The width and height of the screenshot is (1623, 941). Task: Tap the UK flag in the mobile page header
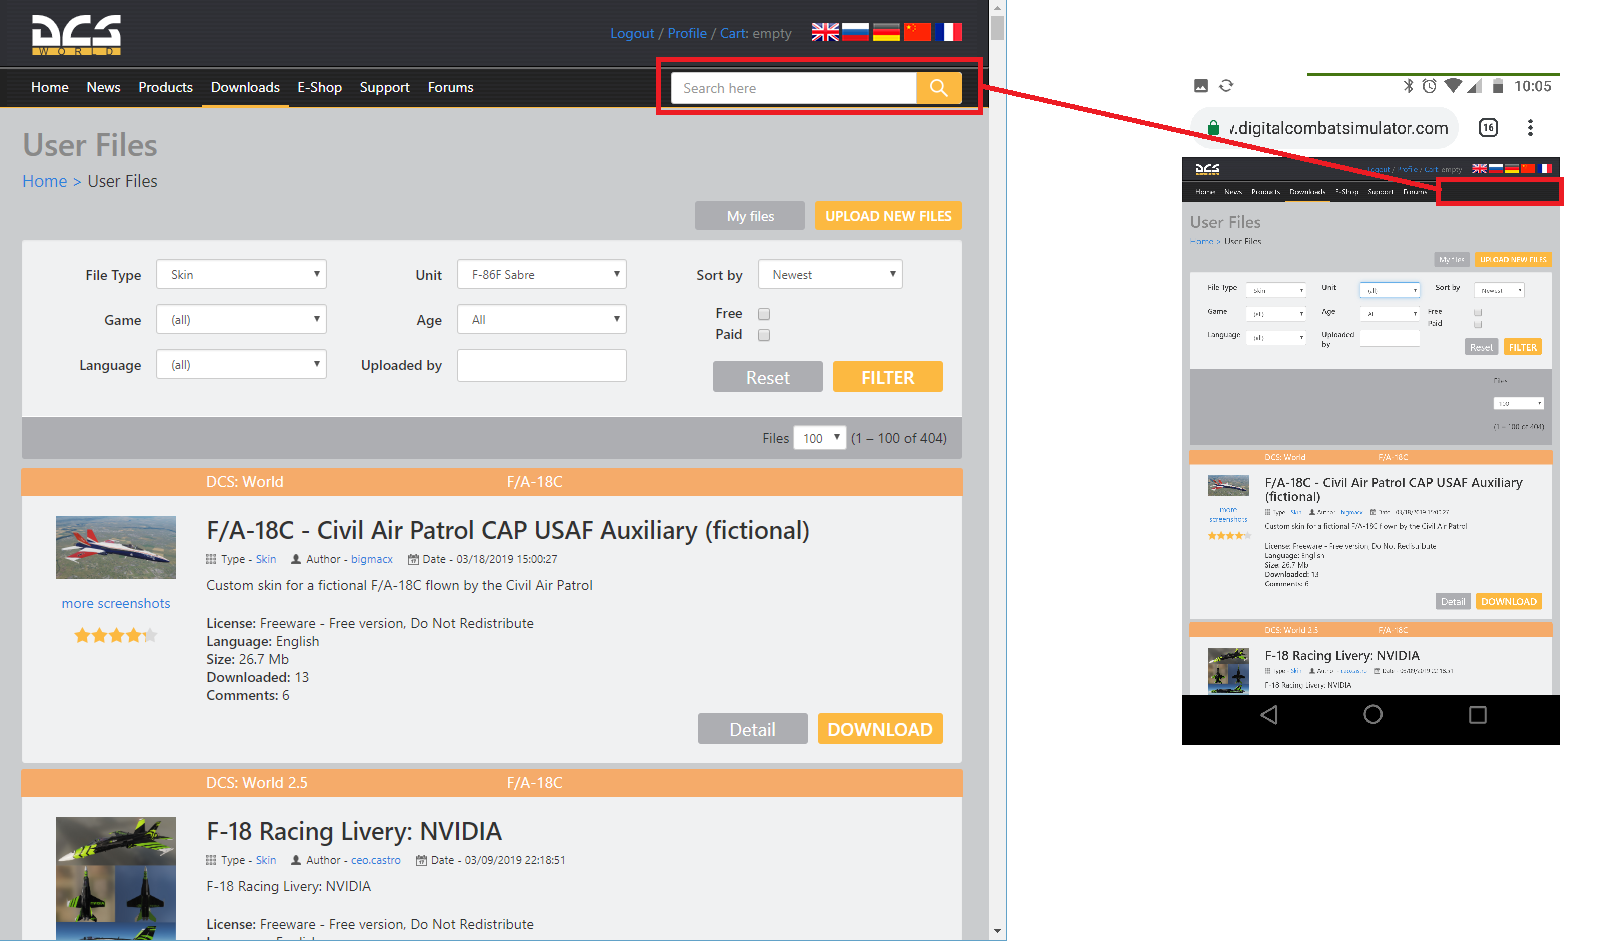click(1479, 169)
